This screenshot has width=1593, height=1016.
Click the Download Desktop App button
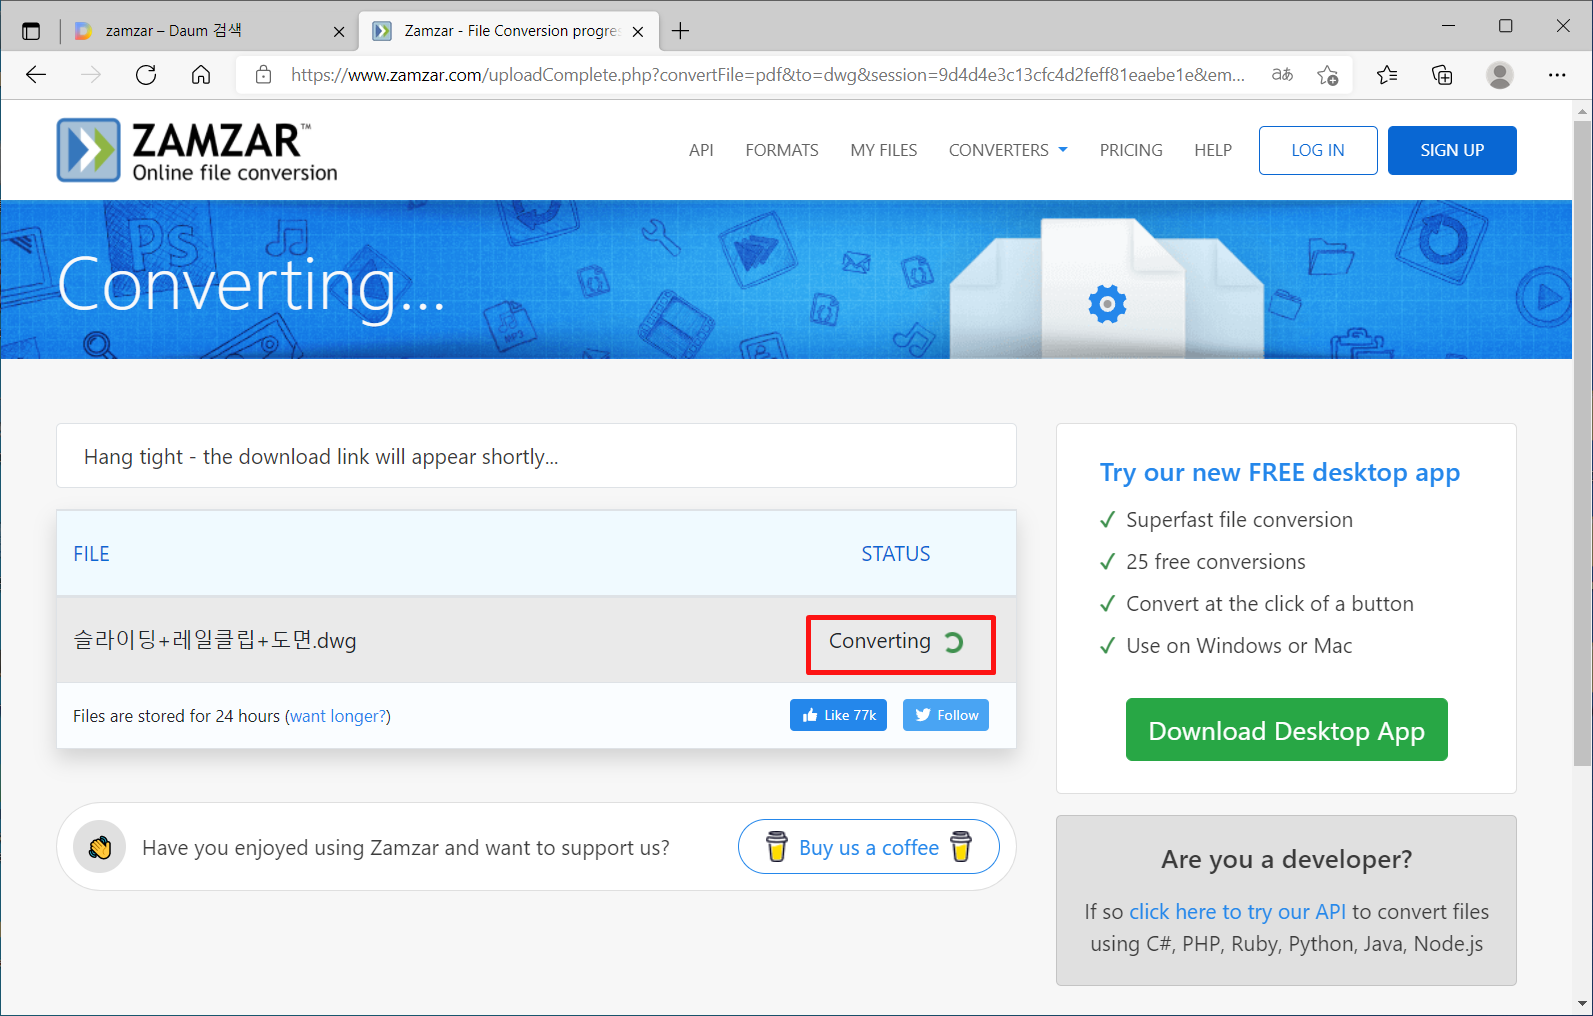pos(1286,730)
